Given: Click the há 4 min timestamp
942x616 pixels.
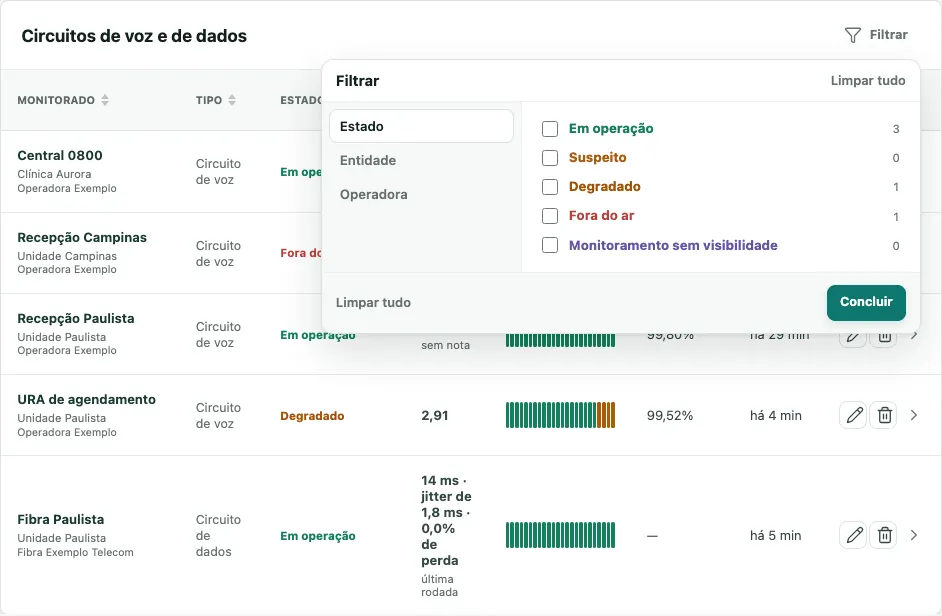Looking at the screenshot, I should [x=776, y=416].
